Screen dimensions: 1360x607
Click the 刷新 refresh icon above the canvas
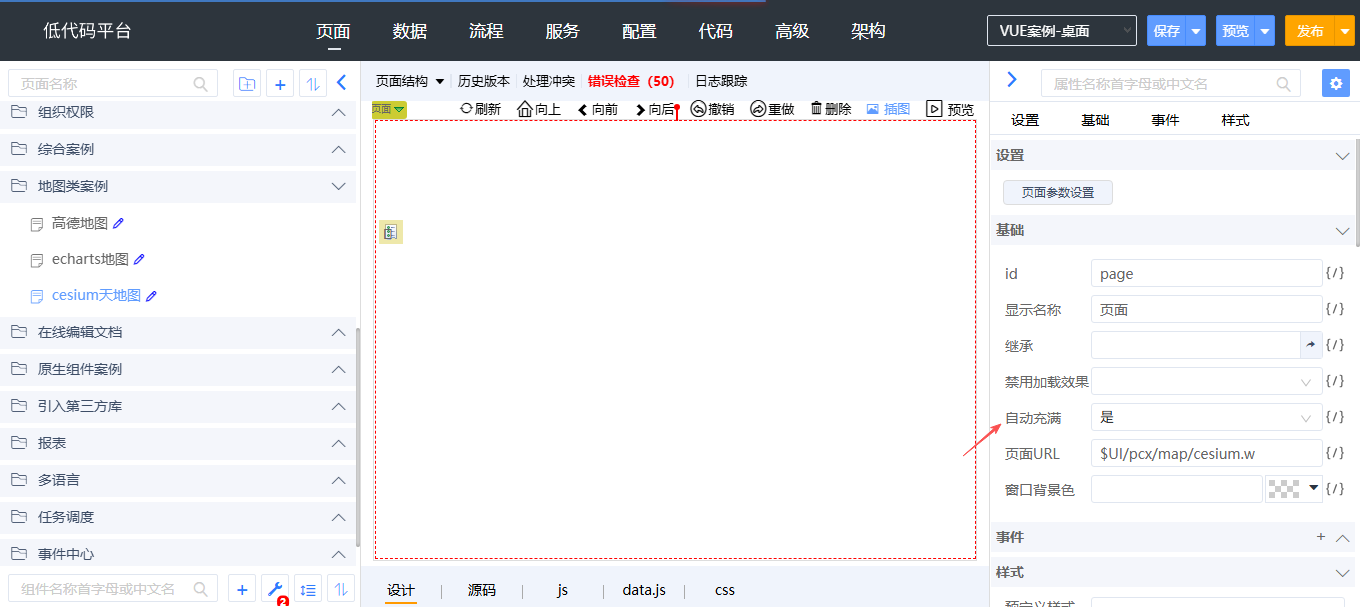(466, 108)
